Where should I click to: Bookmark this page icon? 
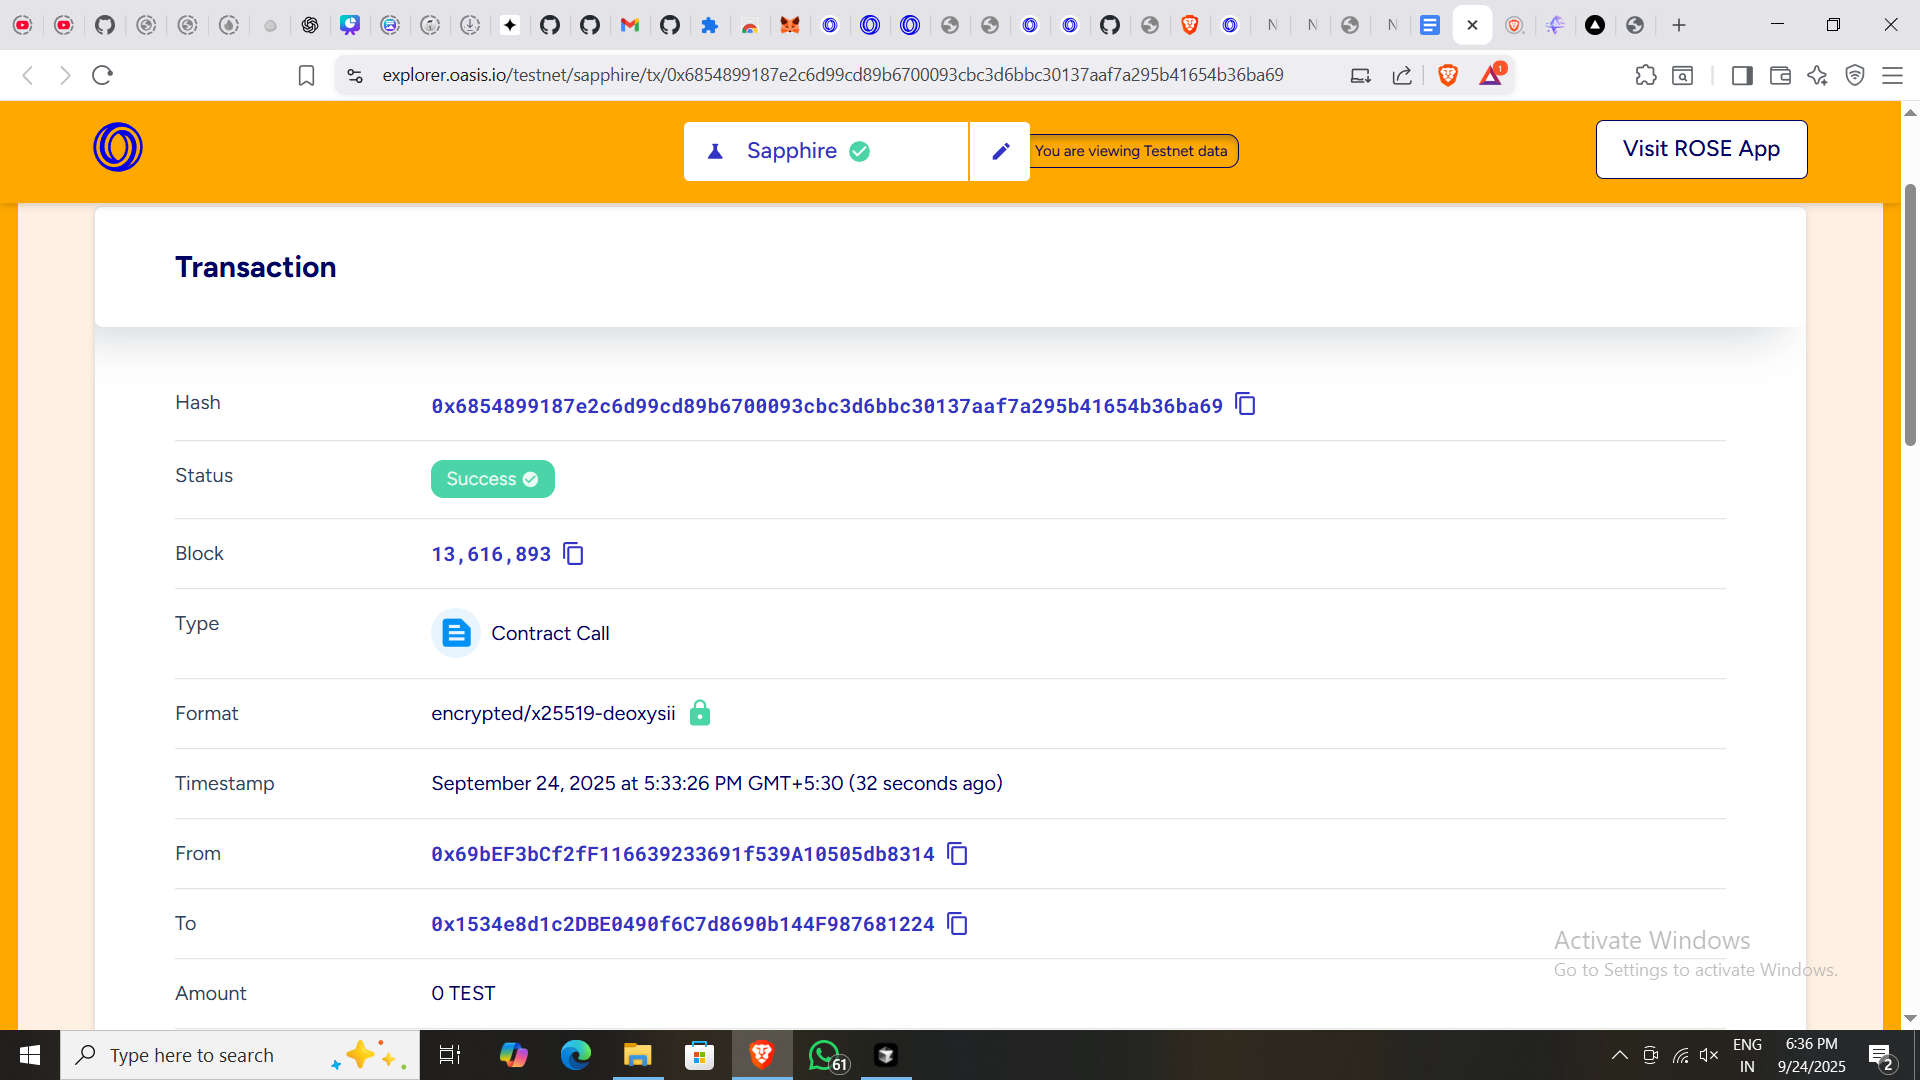[306, 75]
